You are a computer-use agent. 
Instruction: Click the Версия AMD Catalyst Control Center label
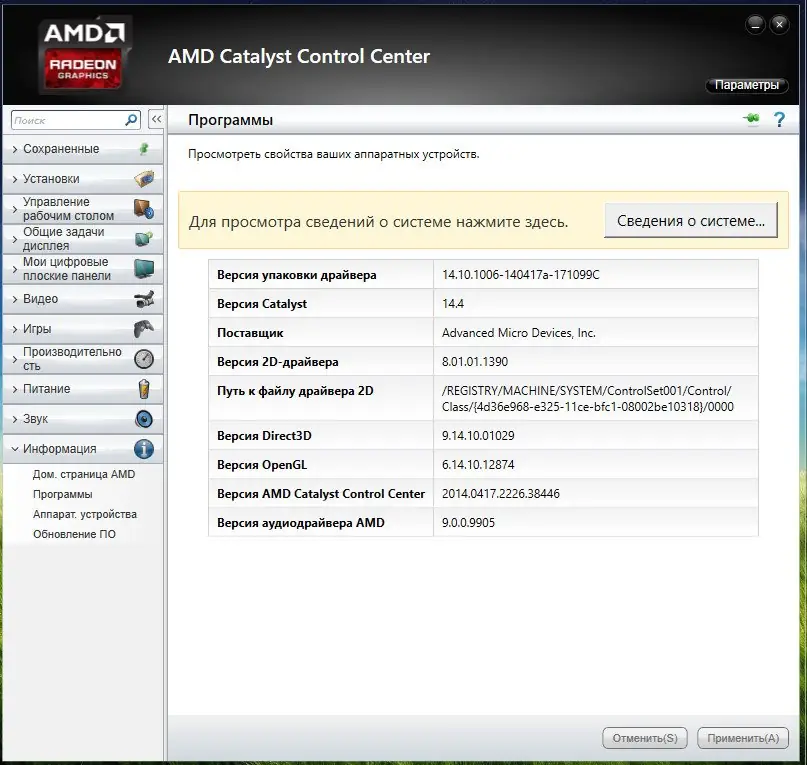tap(321, 494)
